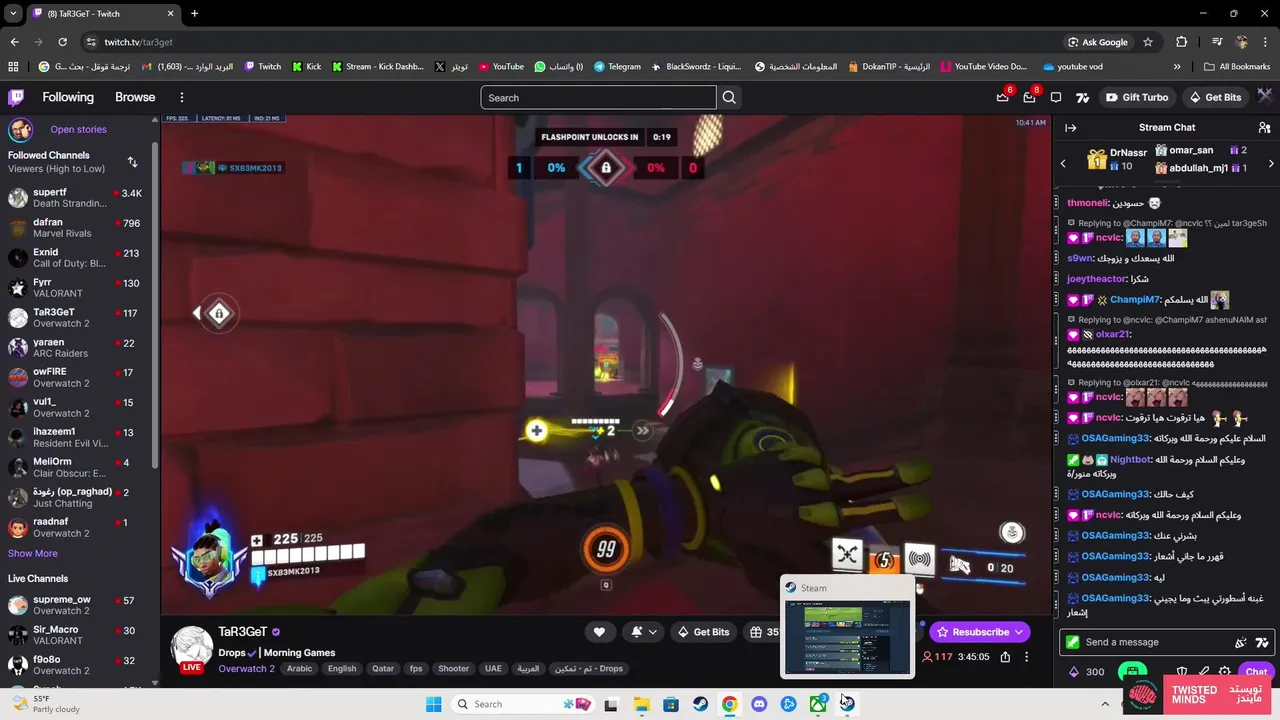The width and height of the screenshot is (1280, 720).
Task: Click the Twitch search input field
Action: point(598,97)
